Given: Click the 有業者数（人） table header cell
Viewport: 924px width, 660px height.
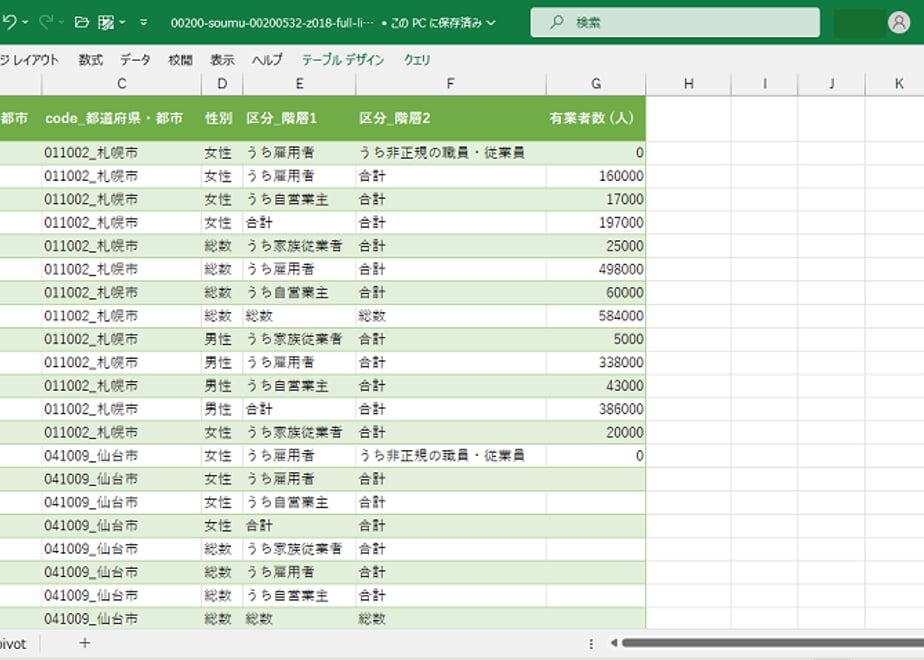Looking at the screenshot, I should pyautogui.click(x=591, y=118).
